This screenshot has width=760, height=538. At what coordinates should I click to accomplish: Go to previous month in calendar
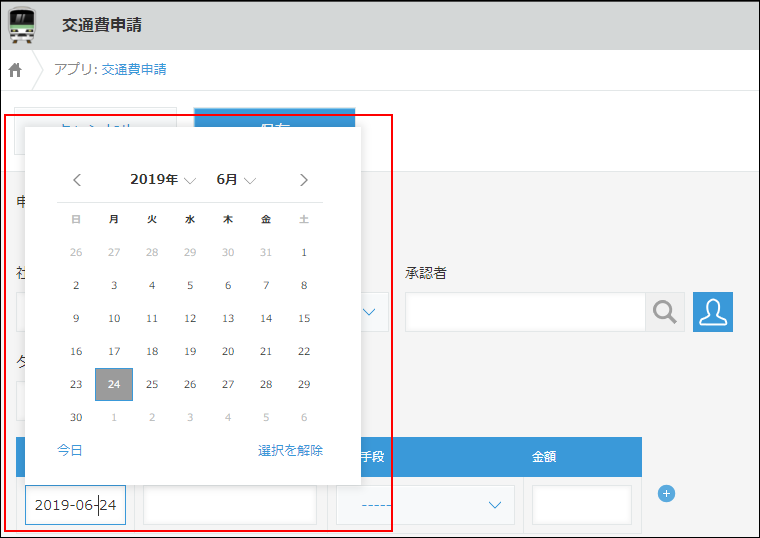click(77, 180)
